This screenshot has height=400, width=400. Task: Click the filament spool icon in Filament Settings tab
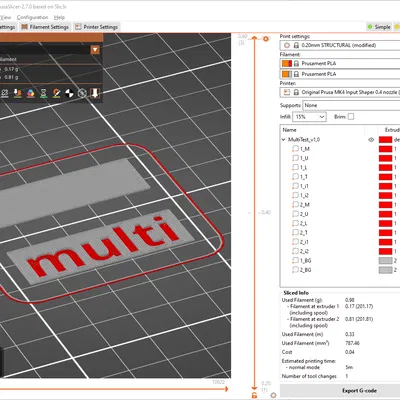pos(24,27)
